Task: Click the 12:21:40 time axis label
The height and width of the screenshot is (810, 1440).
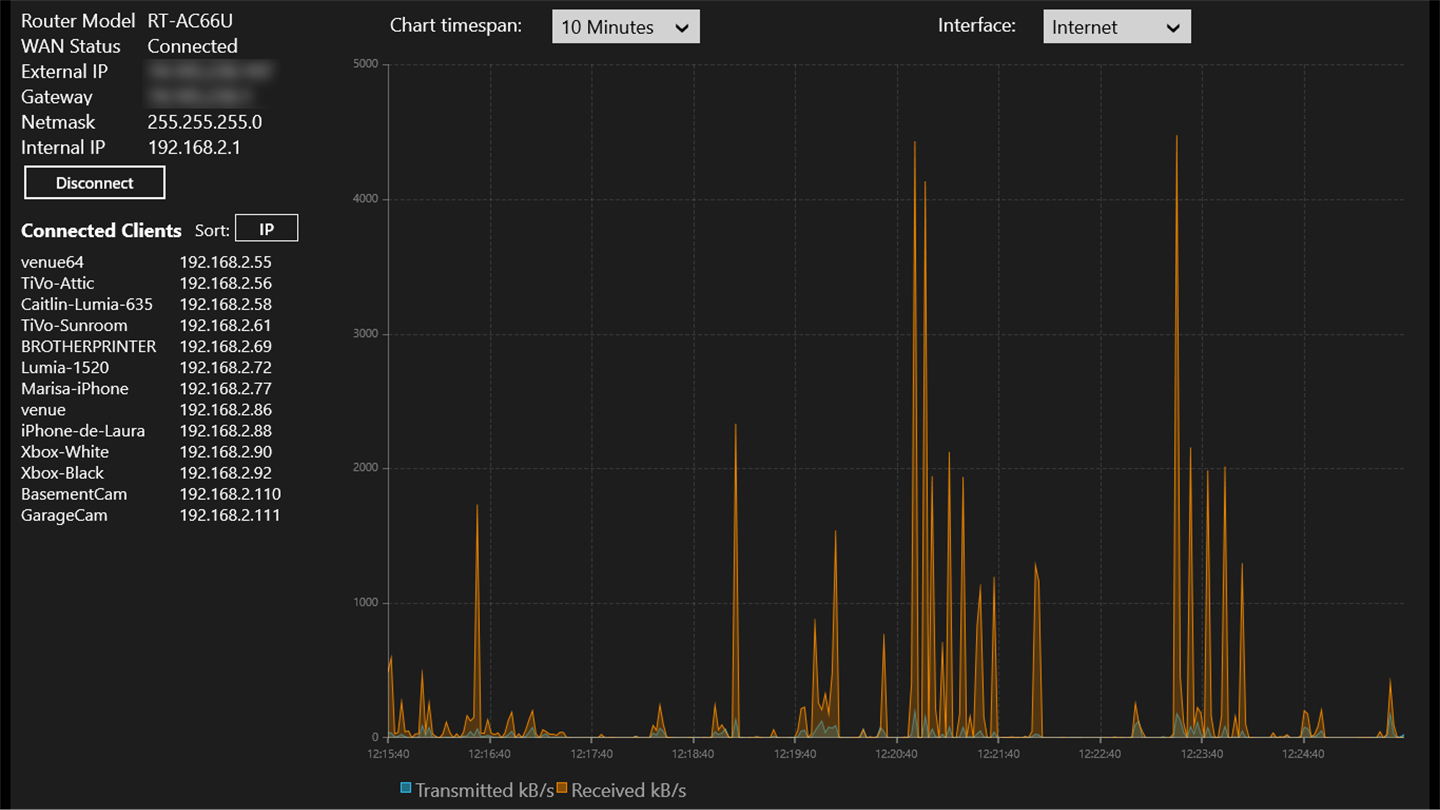Action: point(998,754)
